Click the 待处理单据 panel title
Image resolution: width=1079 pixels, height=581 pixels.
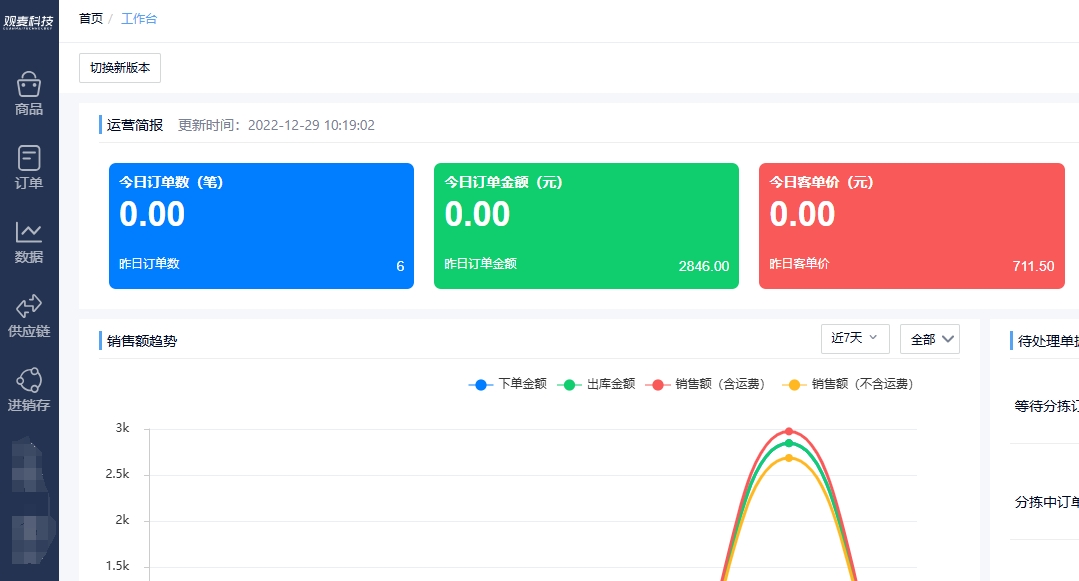point(1048,341)
